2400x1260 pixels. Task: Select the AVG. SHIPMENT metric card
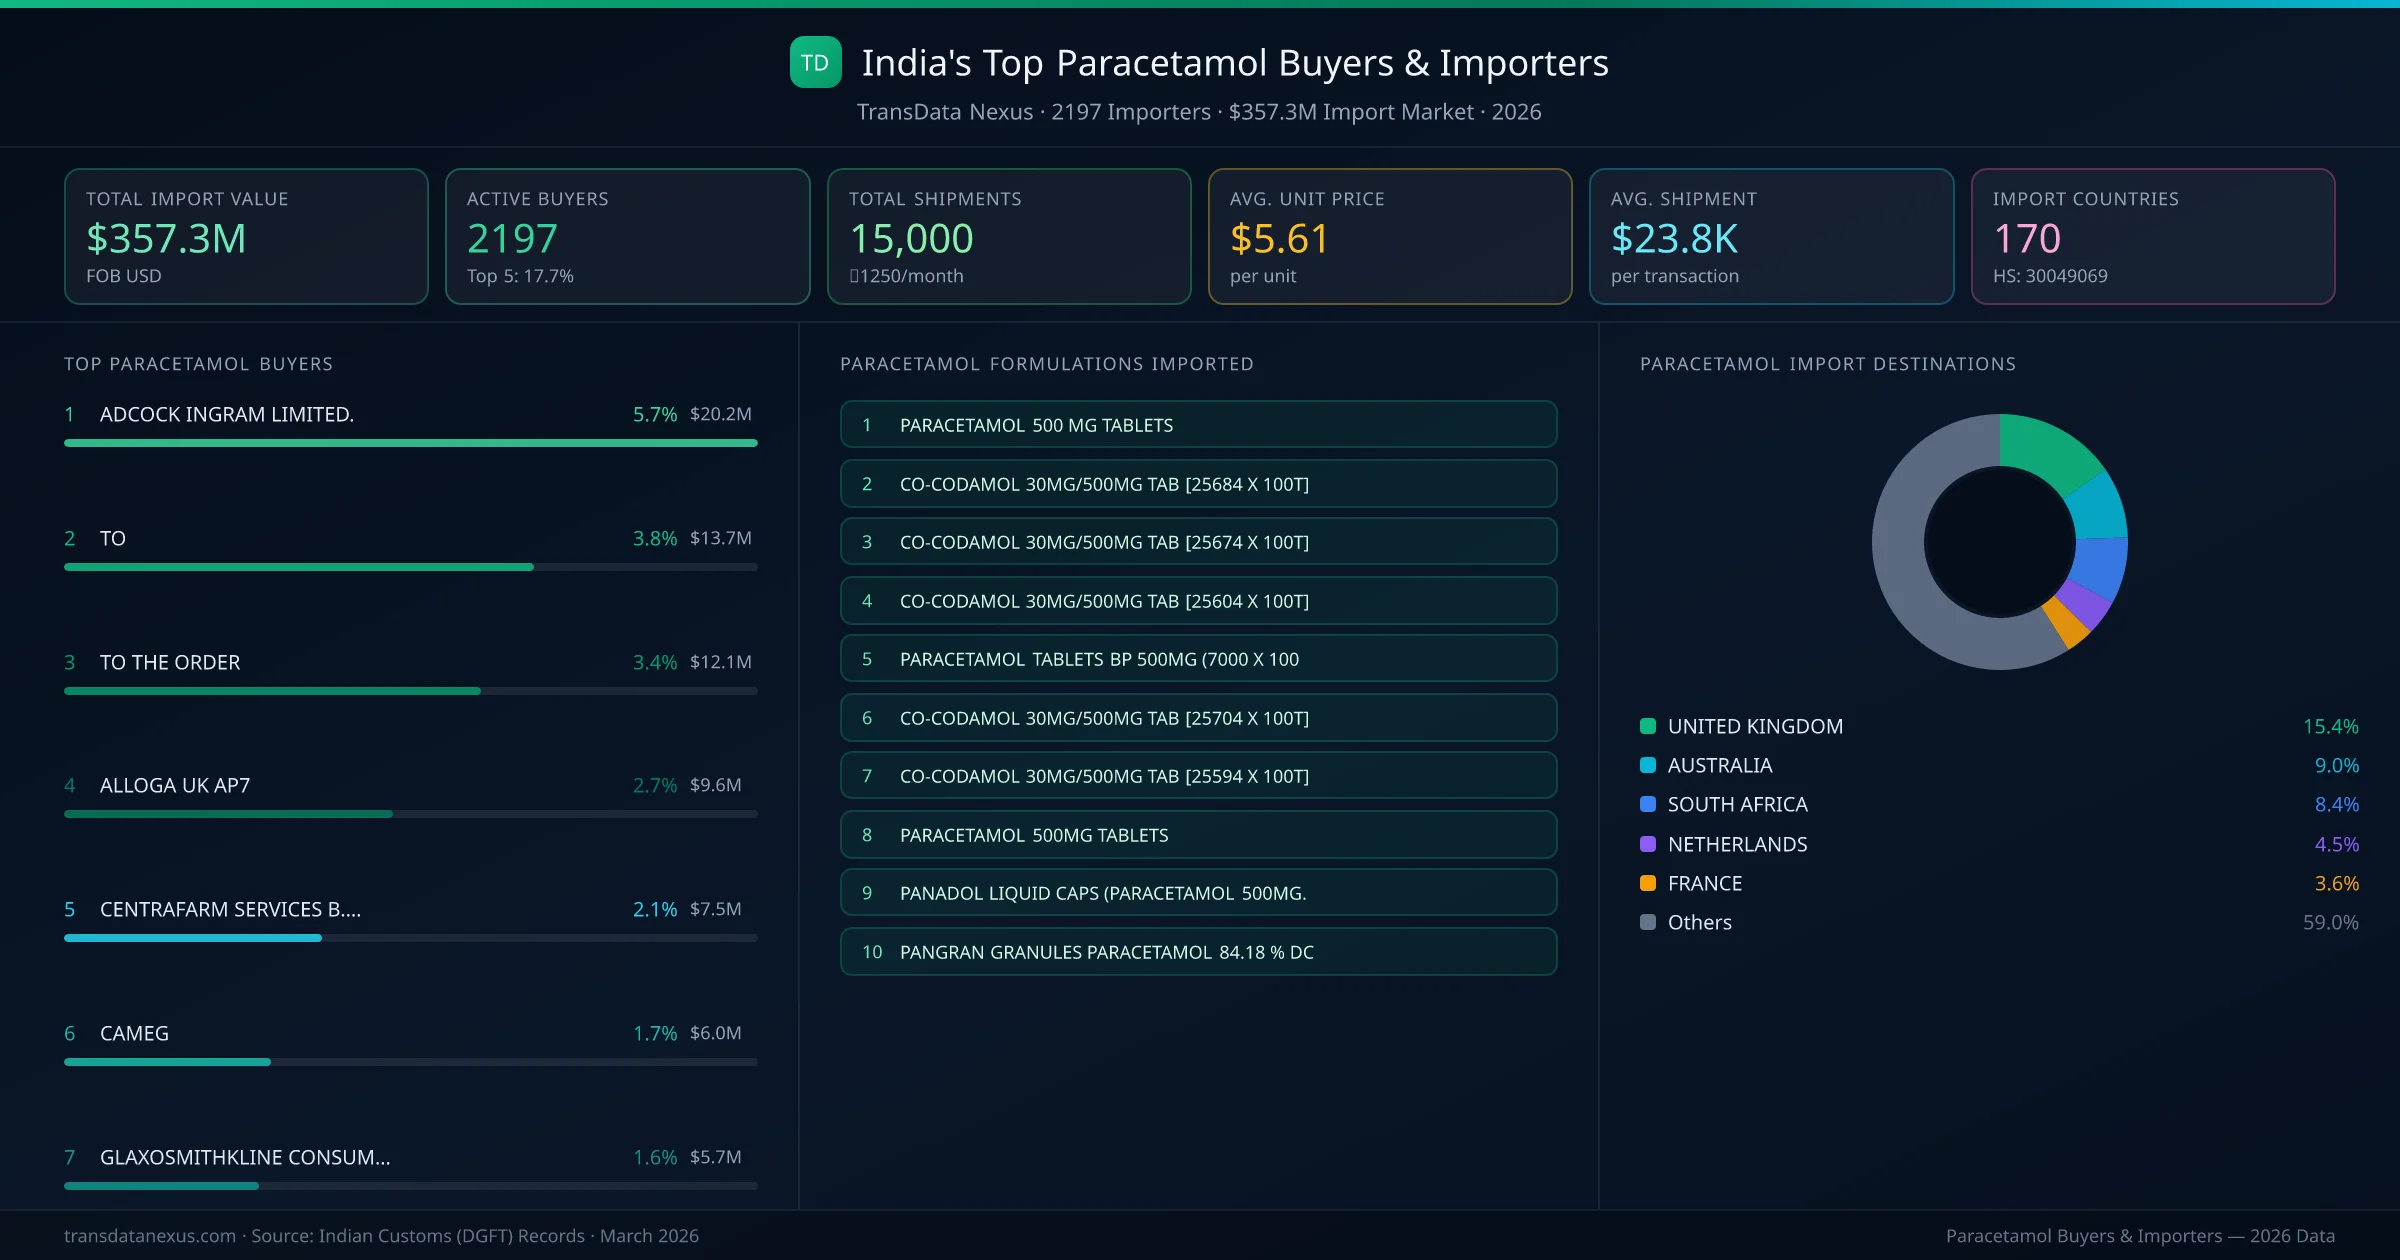pyautogui.click(x=1772, y=236)
